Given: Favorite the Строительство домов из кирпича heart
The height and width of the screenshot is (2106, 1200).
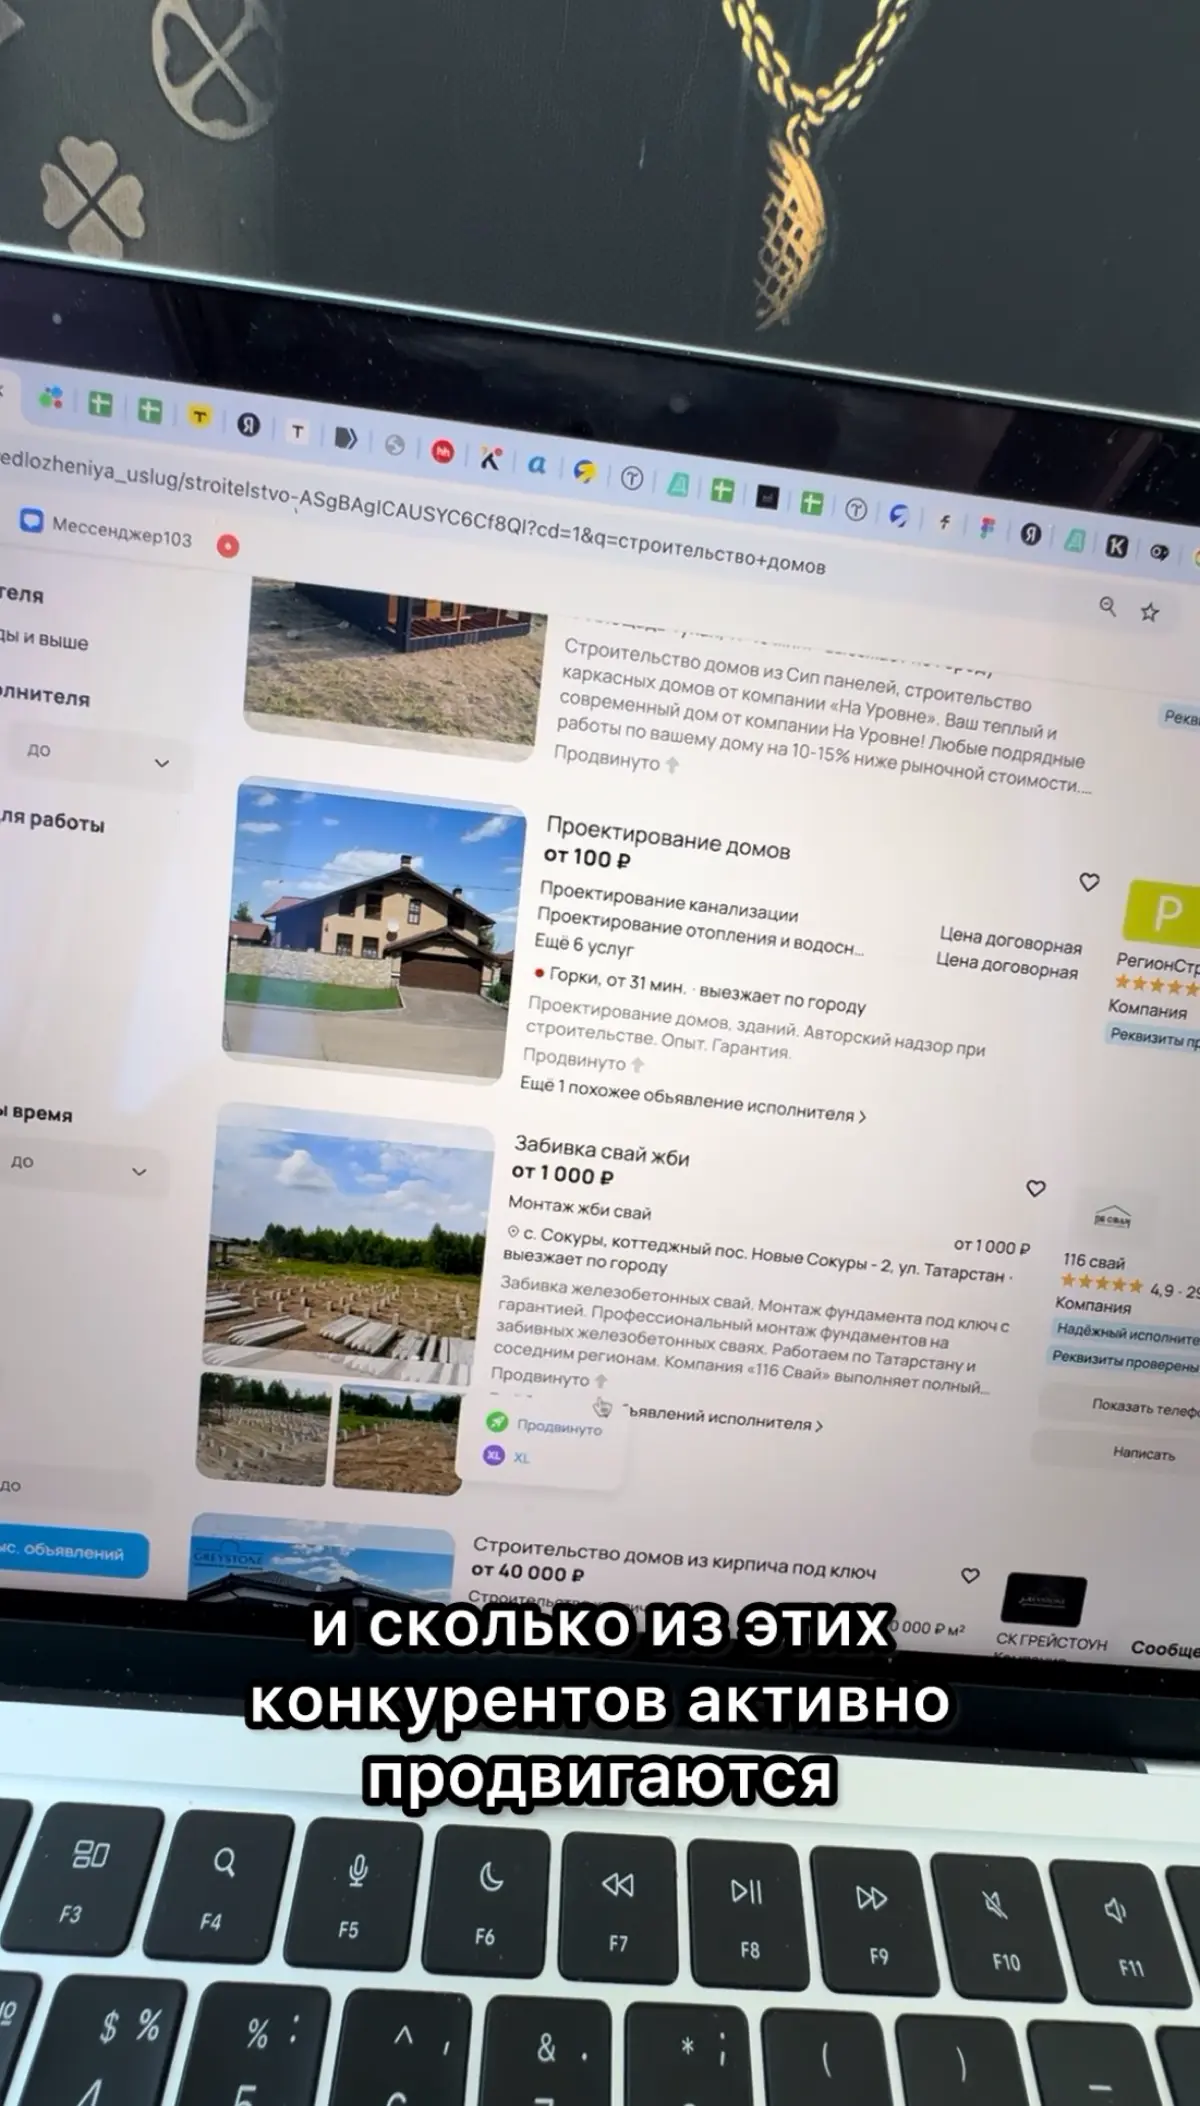Looking at the screenshot, I should (970, 1575).
